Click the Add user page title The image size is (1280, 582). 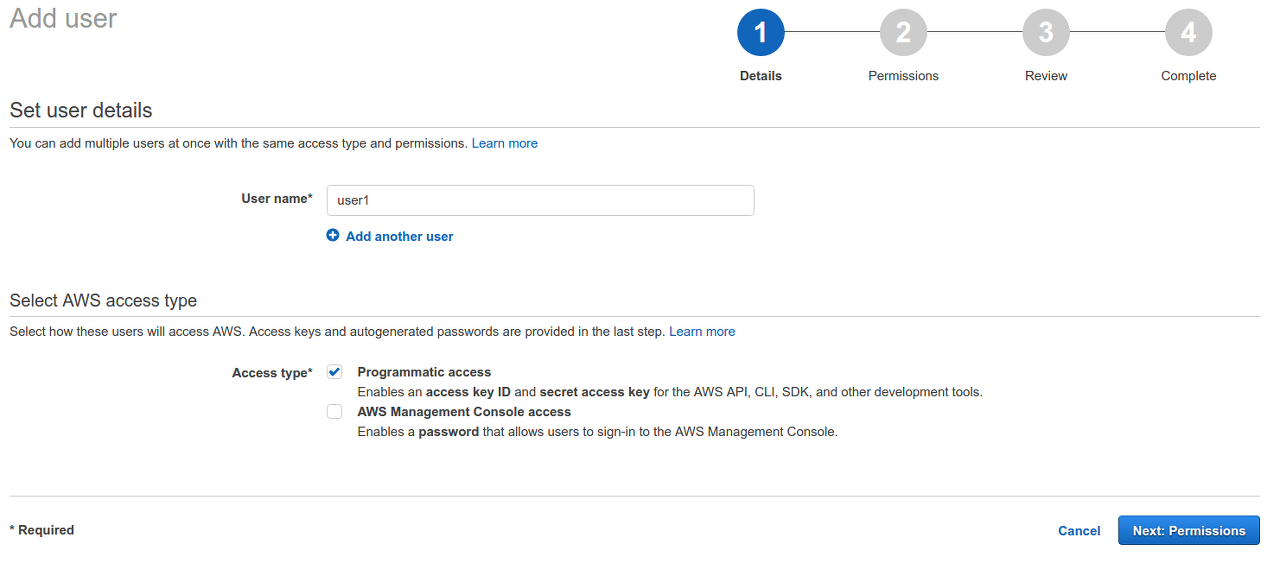click(63, 18)
